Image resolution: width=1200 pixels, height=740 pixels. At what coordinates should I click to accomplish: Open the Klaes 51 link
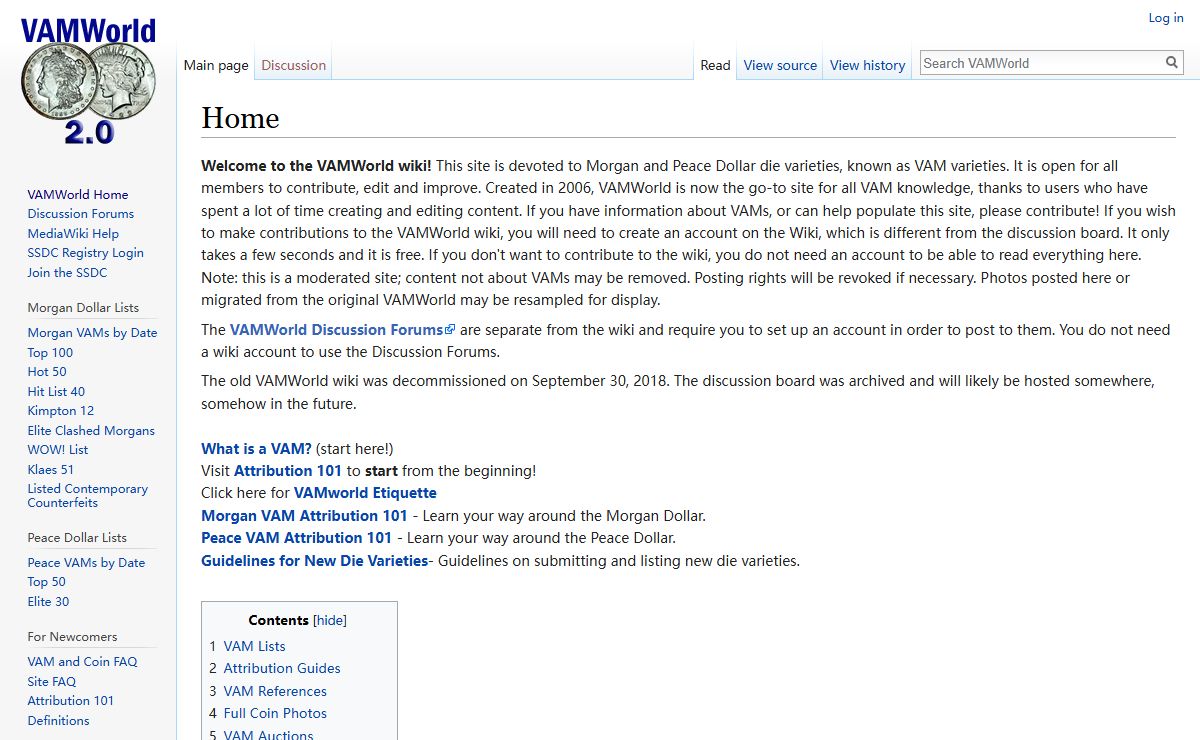(x=51, y=469)
